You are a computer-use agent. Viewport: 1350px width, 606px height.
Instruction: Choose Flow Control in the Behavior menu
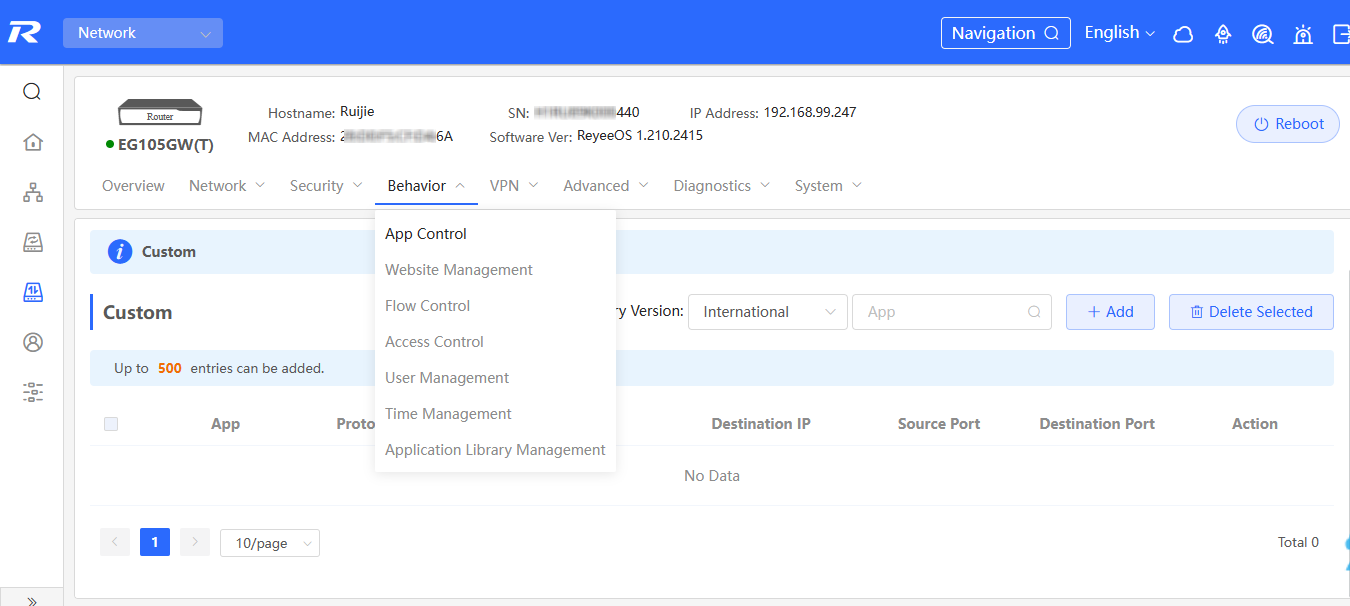427,306
